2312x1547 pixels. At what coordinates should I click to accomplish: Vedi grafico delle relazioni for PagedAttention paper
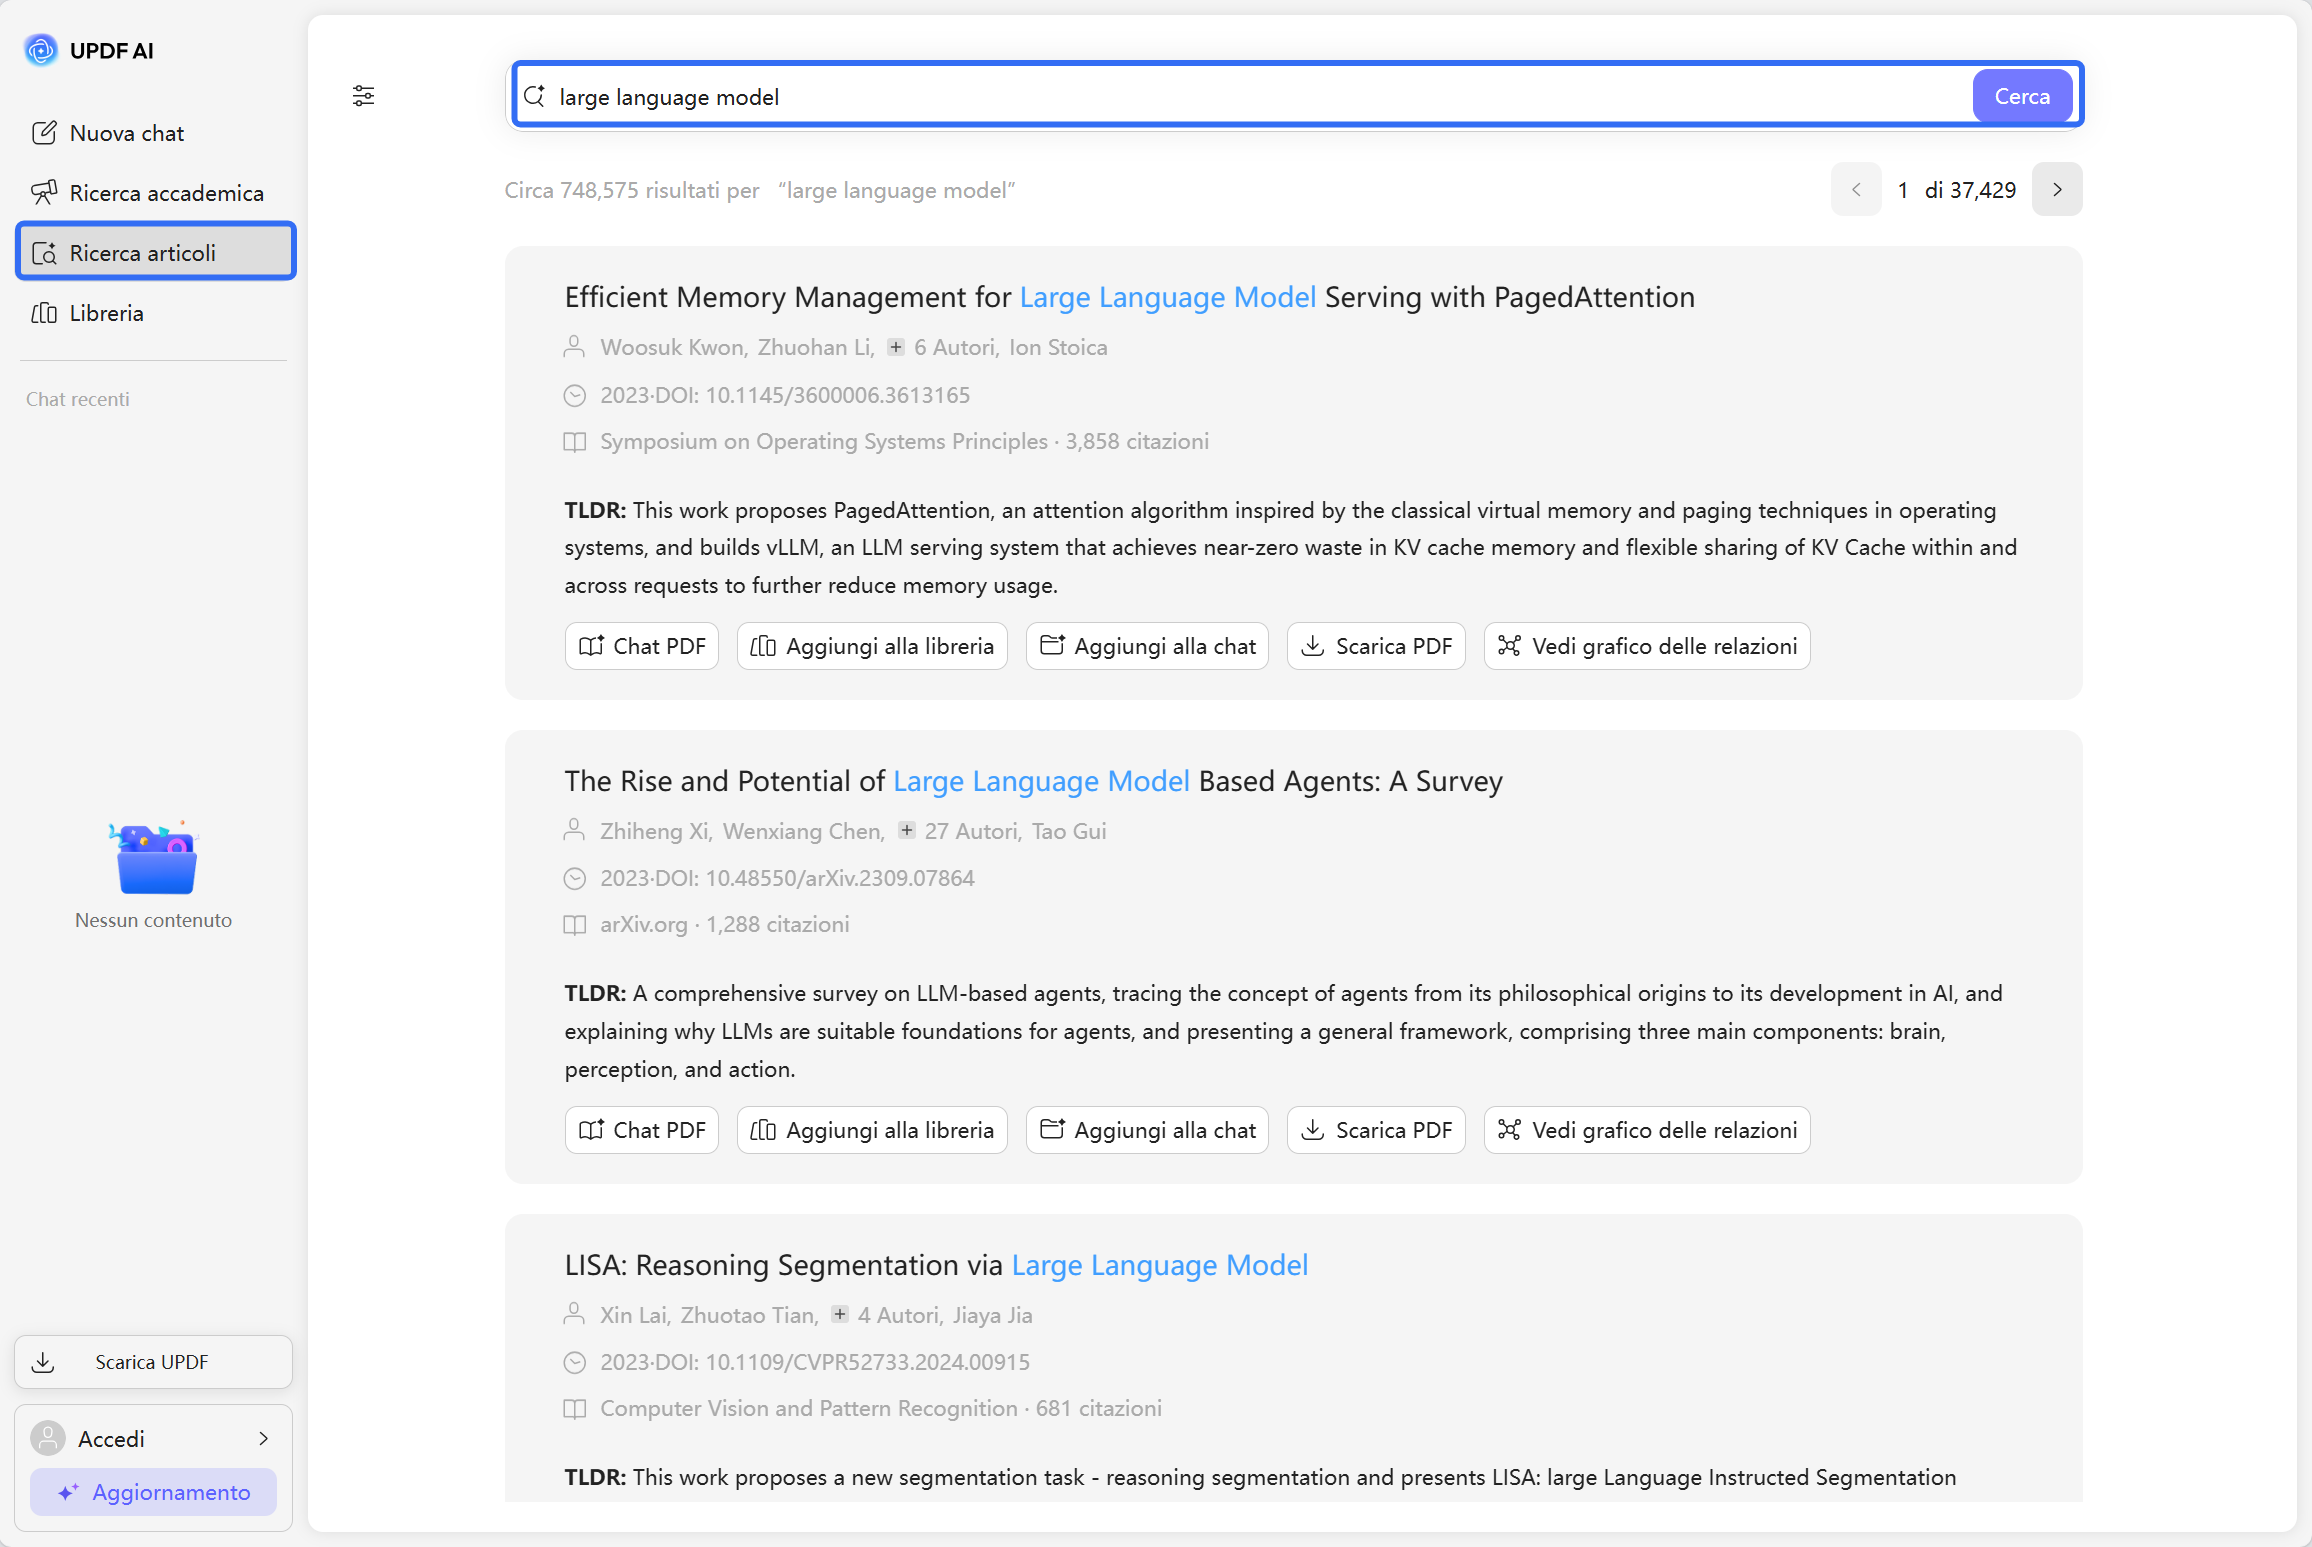(1647, 646)
